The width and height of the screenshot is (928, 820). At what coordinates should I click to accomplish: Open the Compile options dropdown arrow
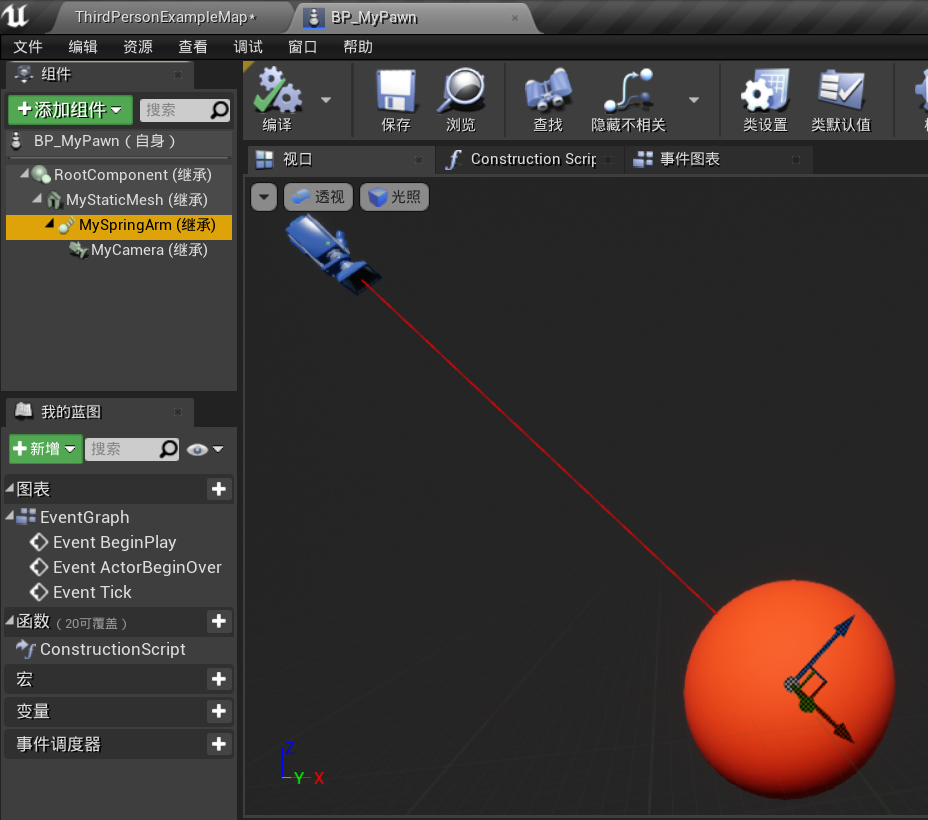coord(326,100)
